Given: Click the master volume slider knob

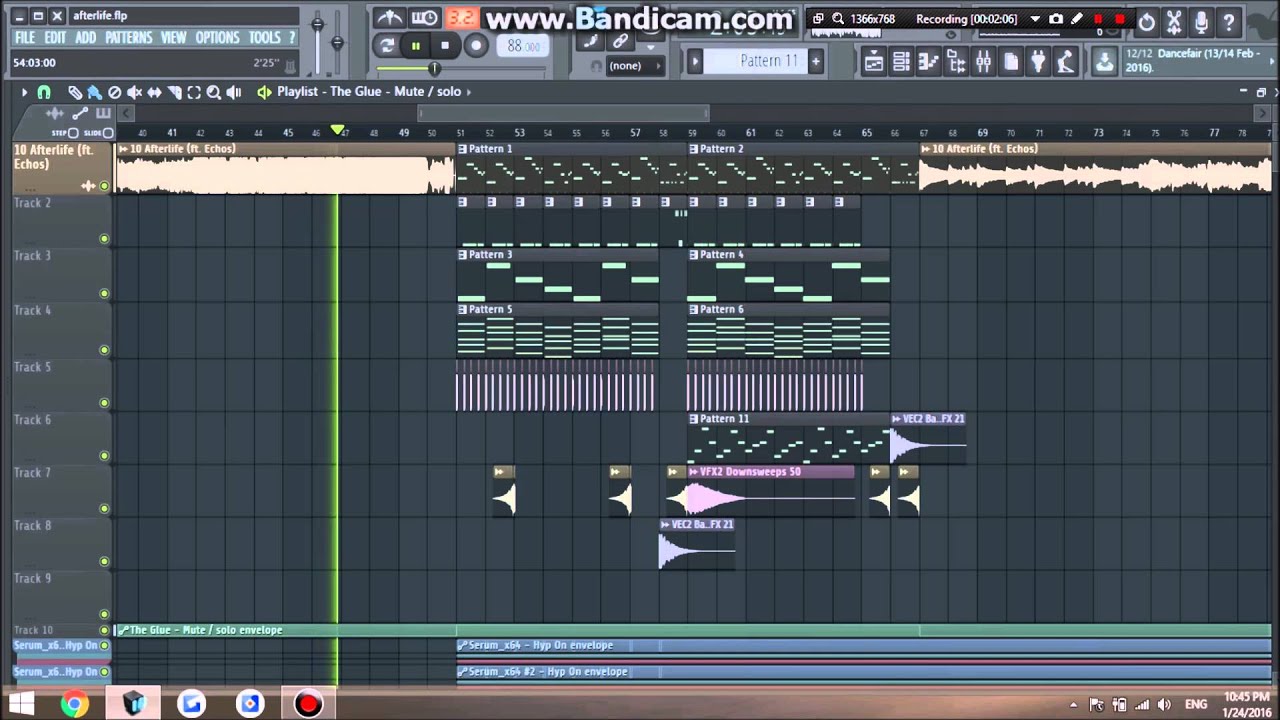Looking at the screenshot, I should coord(318,24).
